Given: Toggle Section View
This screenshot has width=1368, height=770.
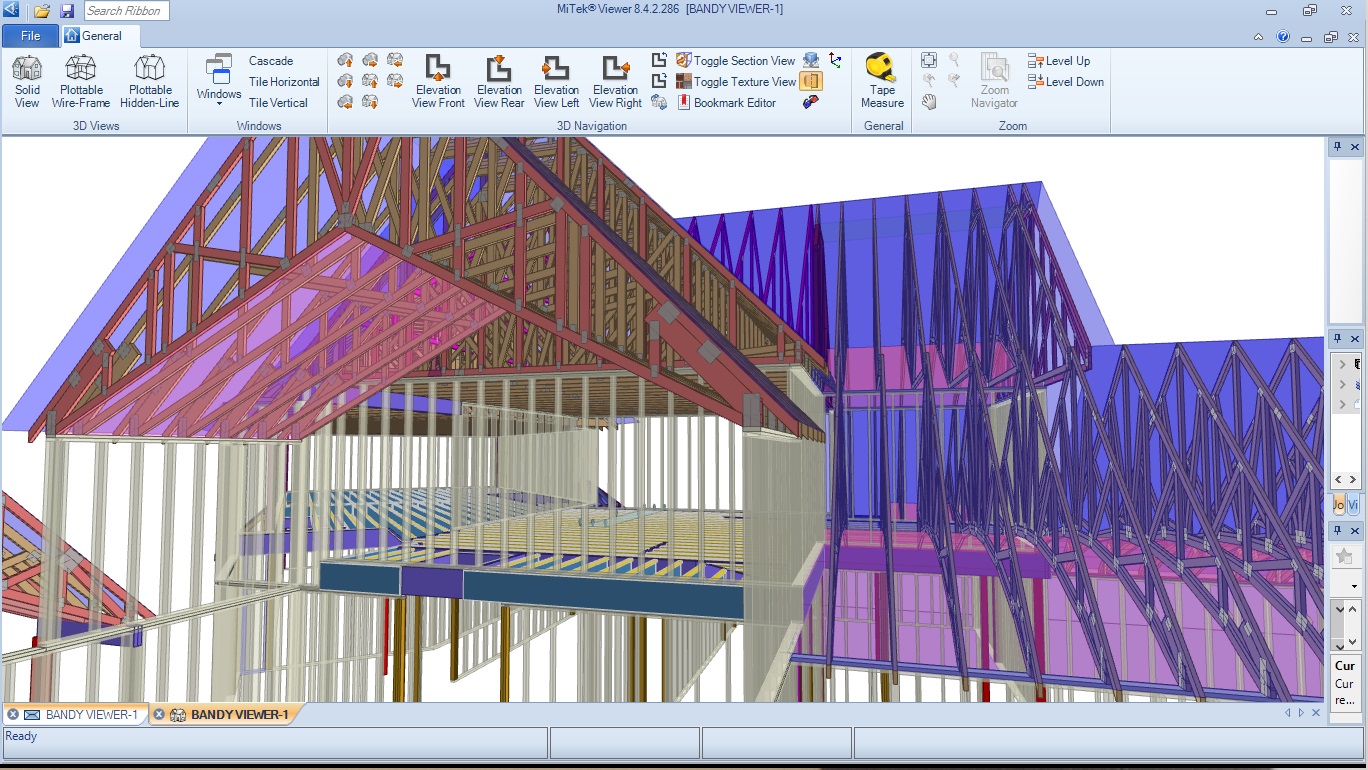Looking at the screenshot, I should (x=735, y=61).
